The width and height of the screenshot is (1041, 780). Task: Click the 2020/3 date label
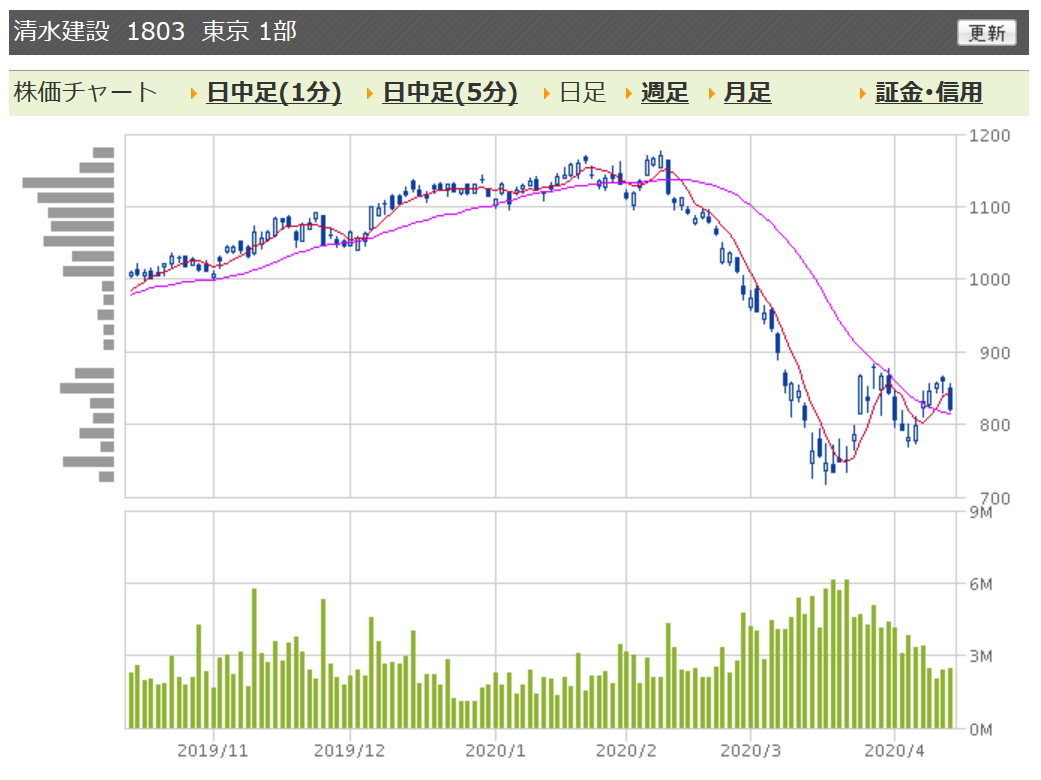pyautogui.click(x=751, y=751)
